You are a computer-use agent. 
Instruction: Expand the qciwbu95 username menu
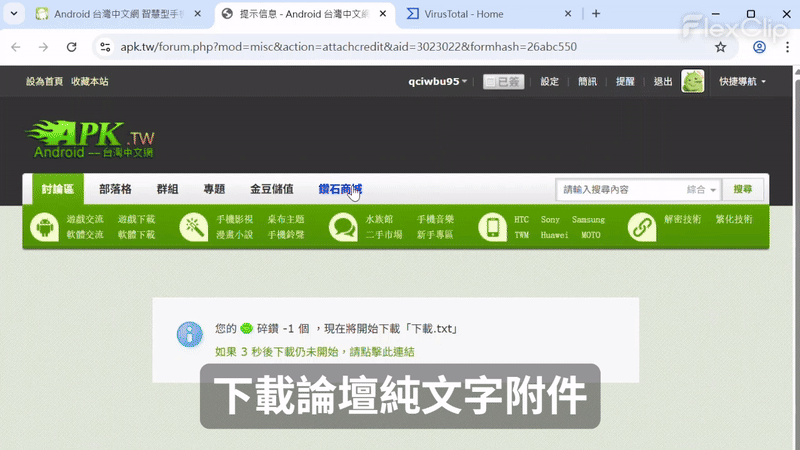point(438,82)
